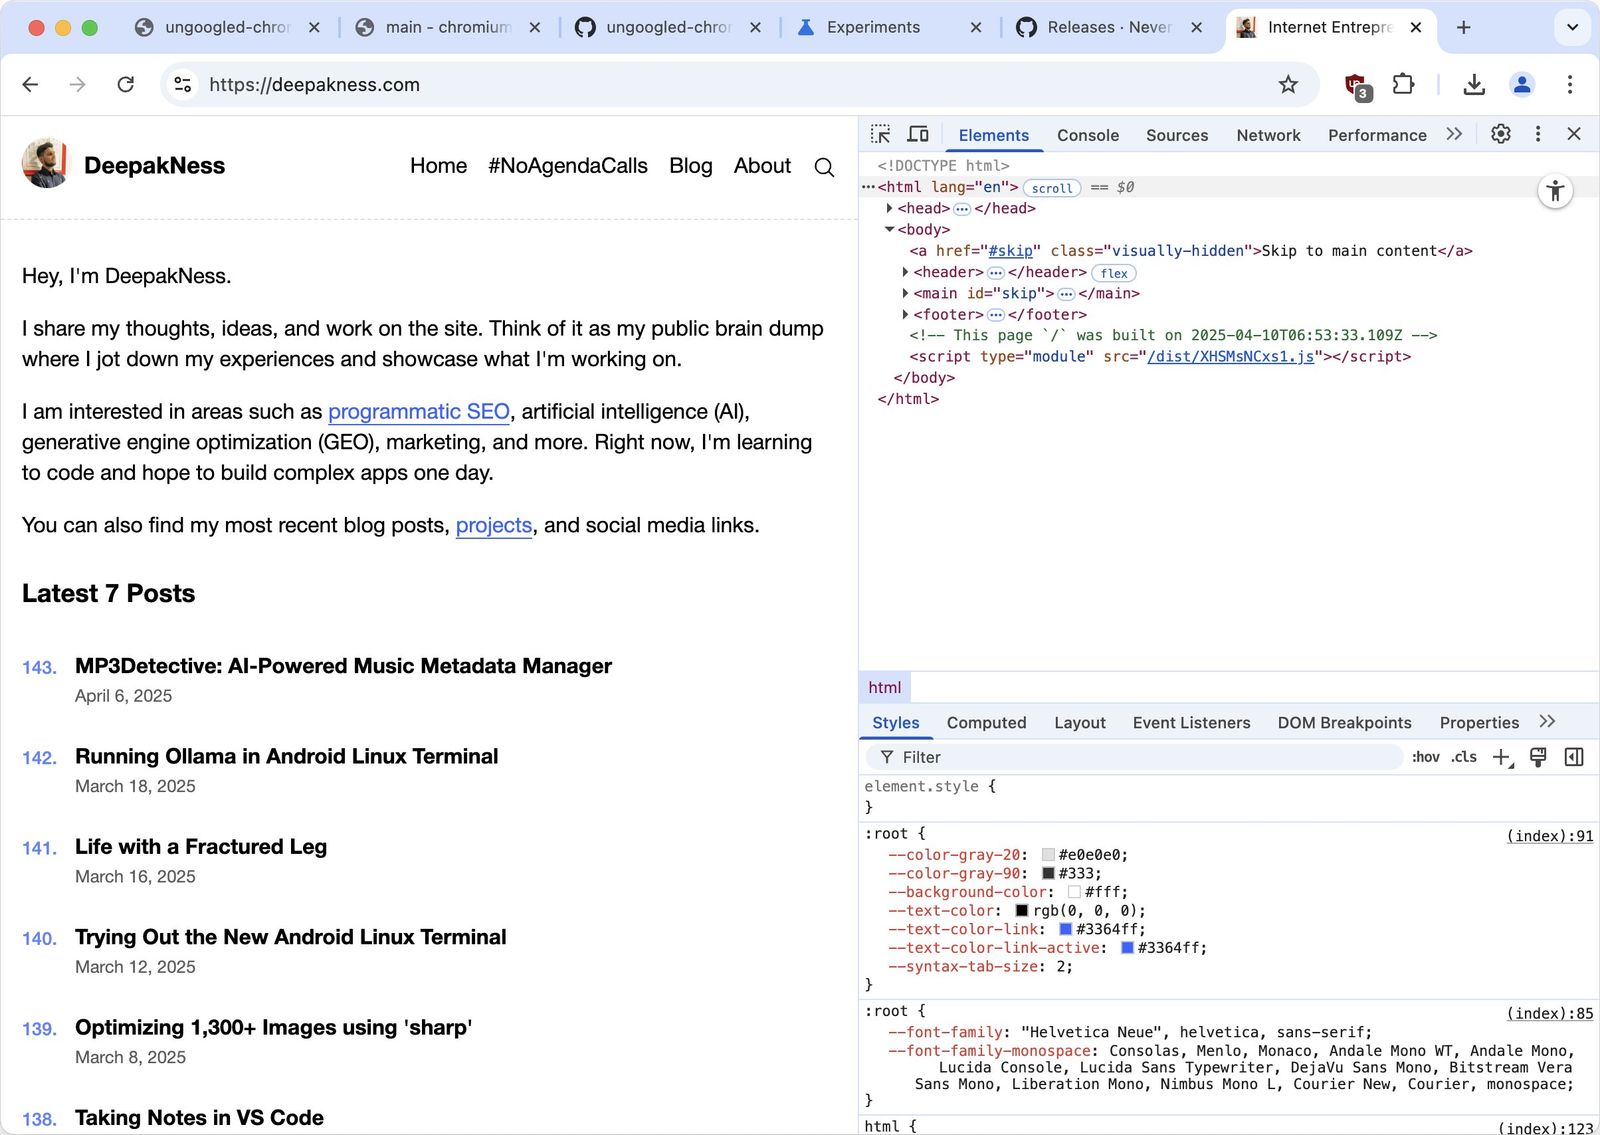1600x1135 pixels.
Task: Switch to the Console tab
Action: [1088, 134]
